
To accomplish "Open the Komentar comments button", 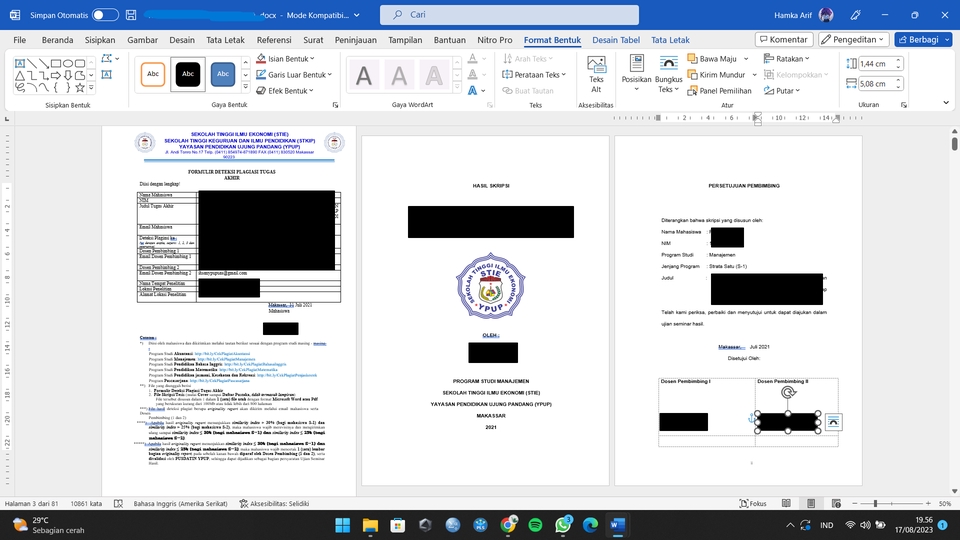I will [x=784, y=40].
